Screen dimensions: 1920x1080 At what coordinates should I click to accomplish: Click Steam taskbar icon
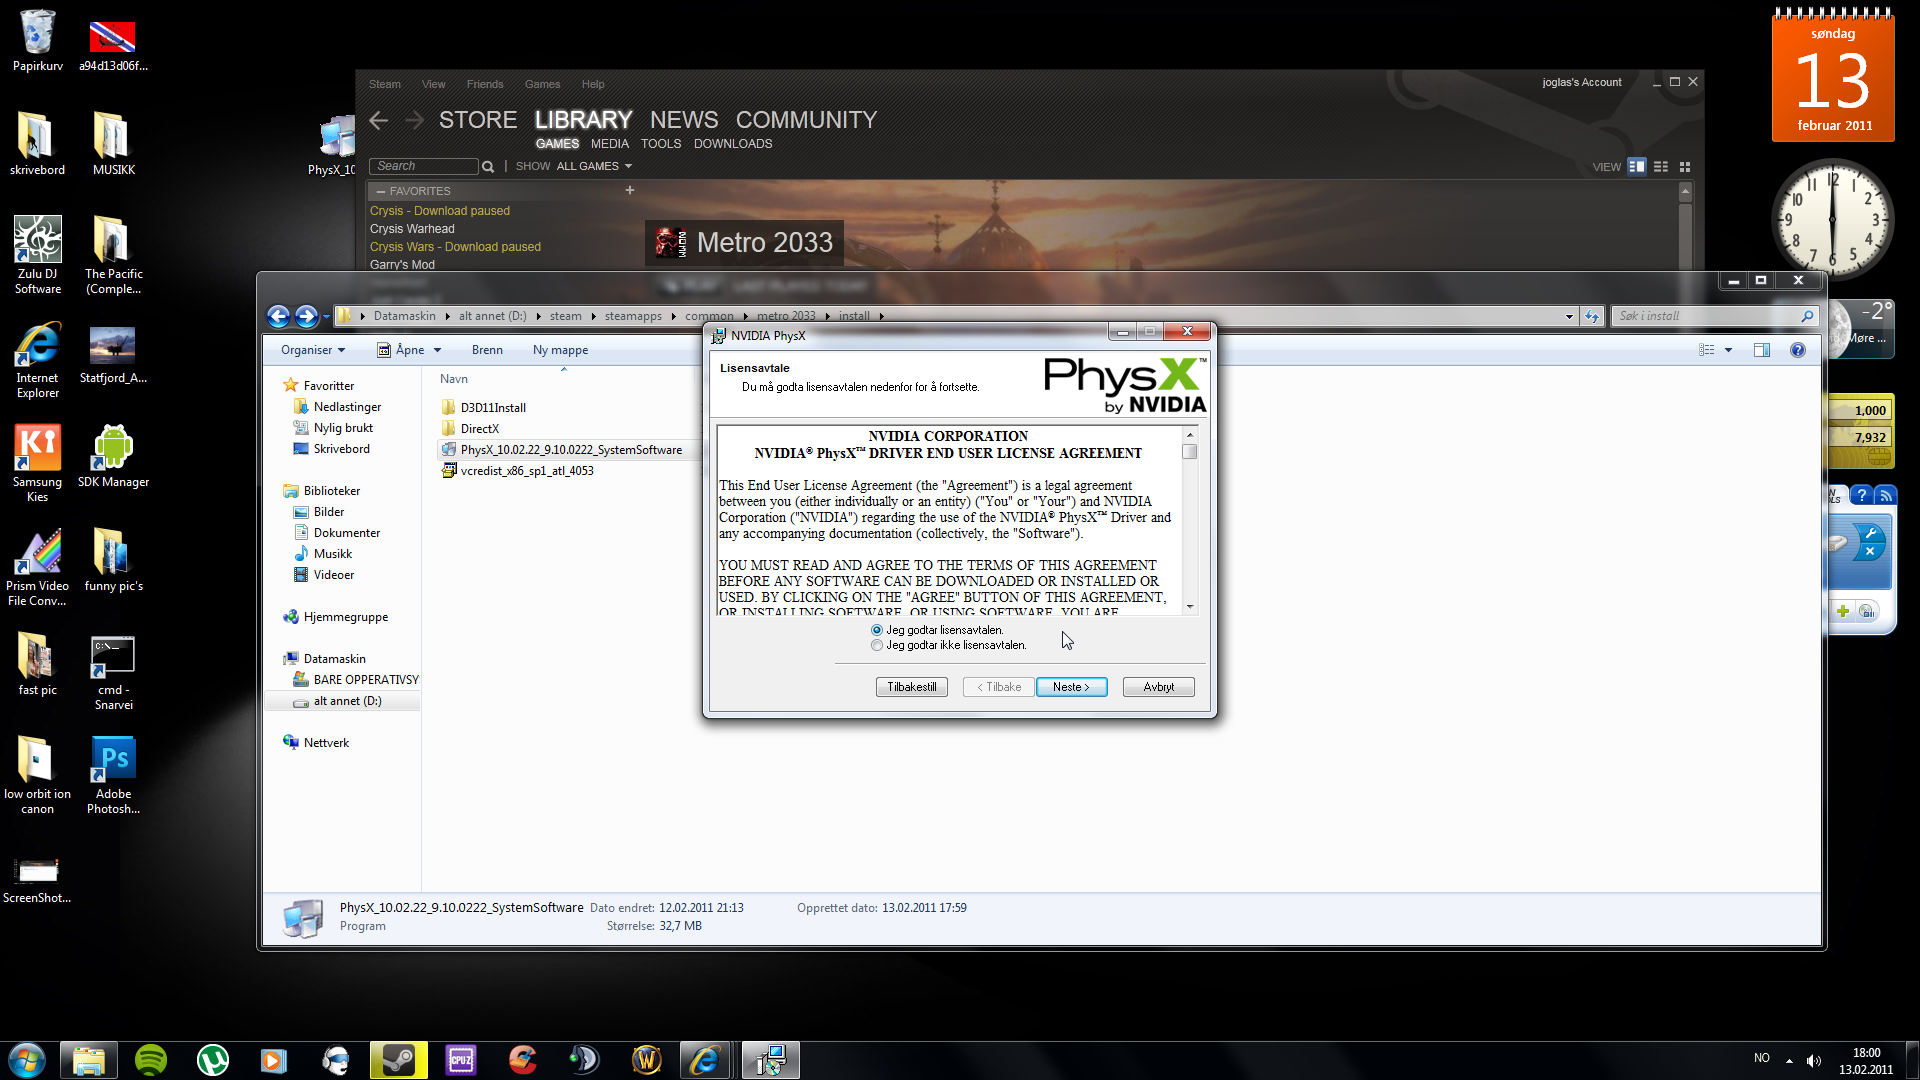point(398,1060)
